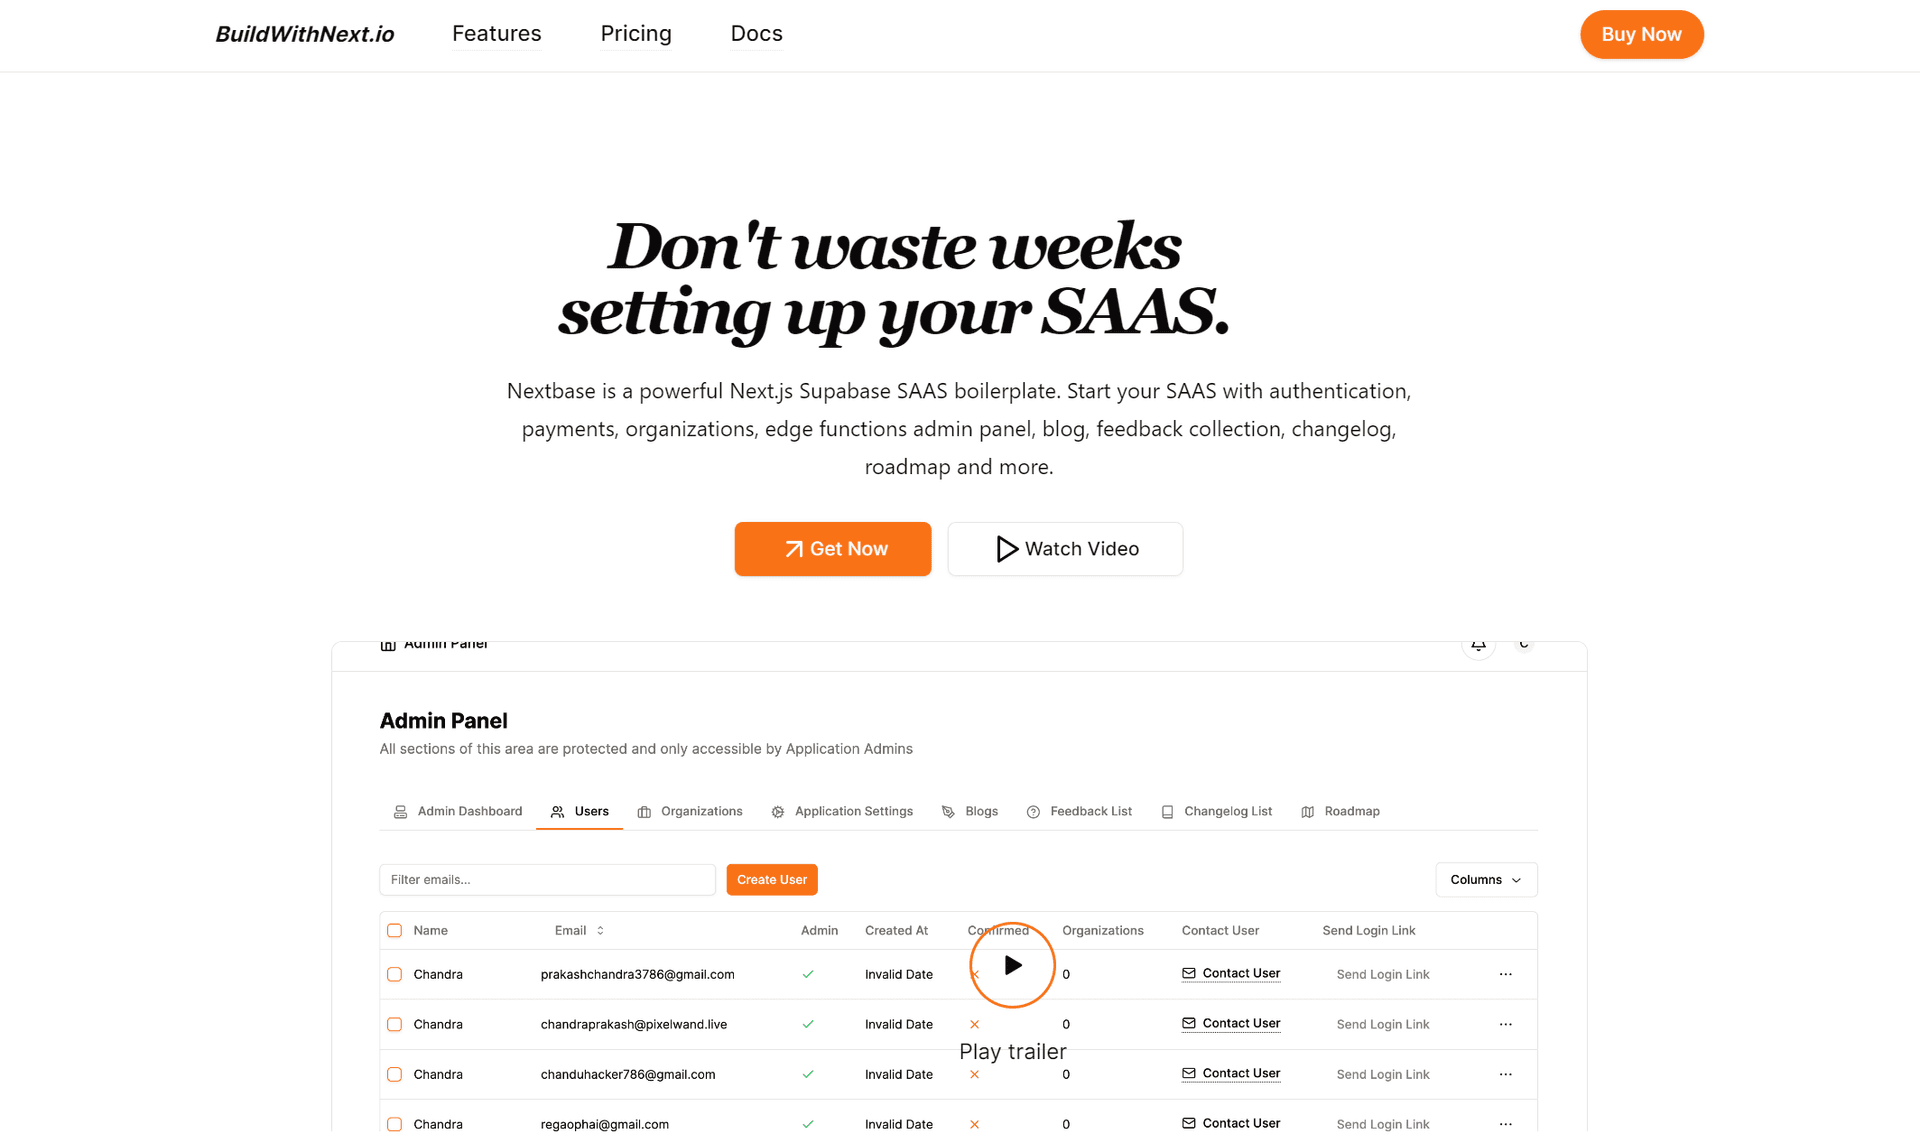Click the Admin Dashboard panel icon
This screenshot has width=1920, height=1136.
tap(400, 810)
